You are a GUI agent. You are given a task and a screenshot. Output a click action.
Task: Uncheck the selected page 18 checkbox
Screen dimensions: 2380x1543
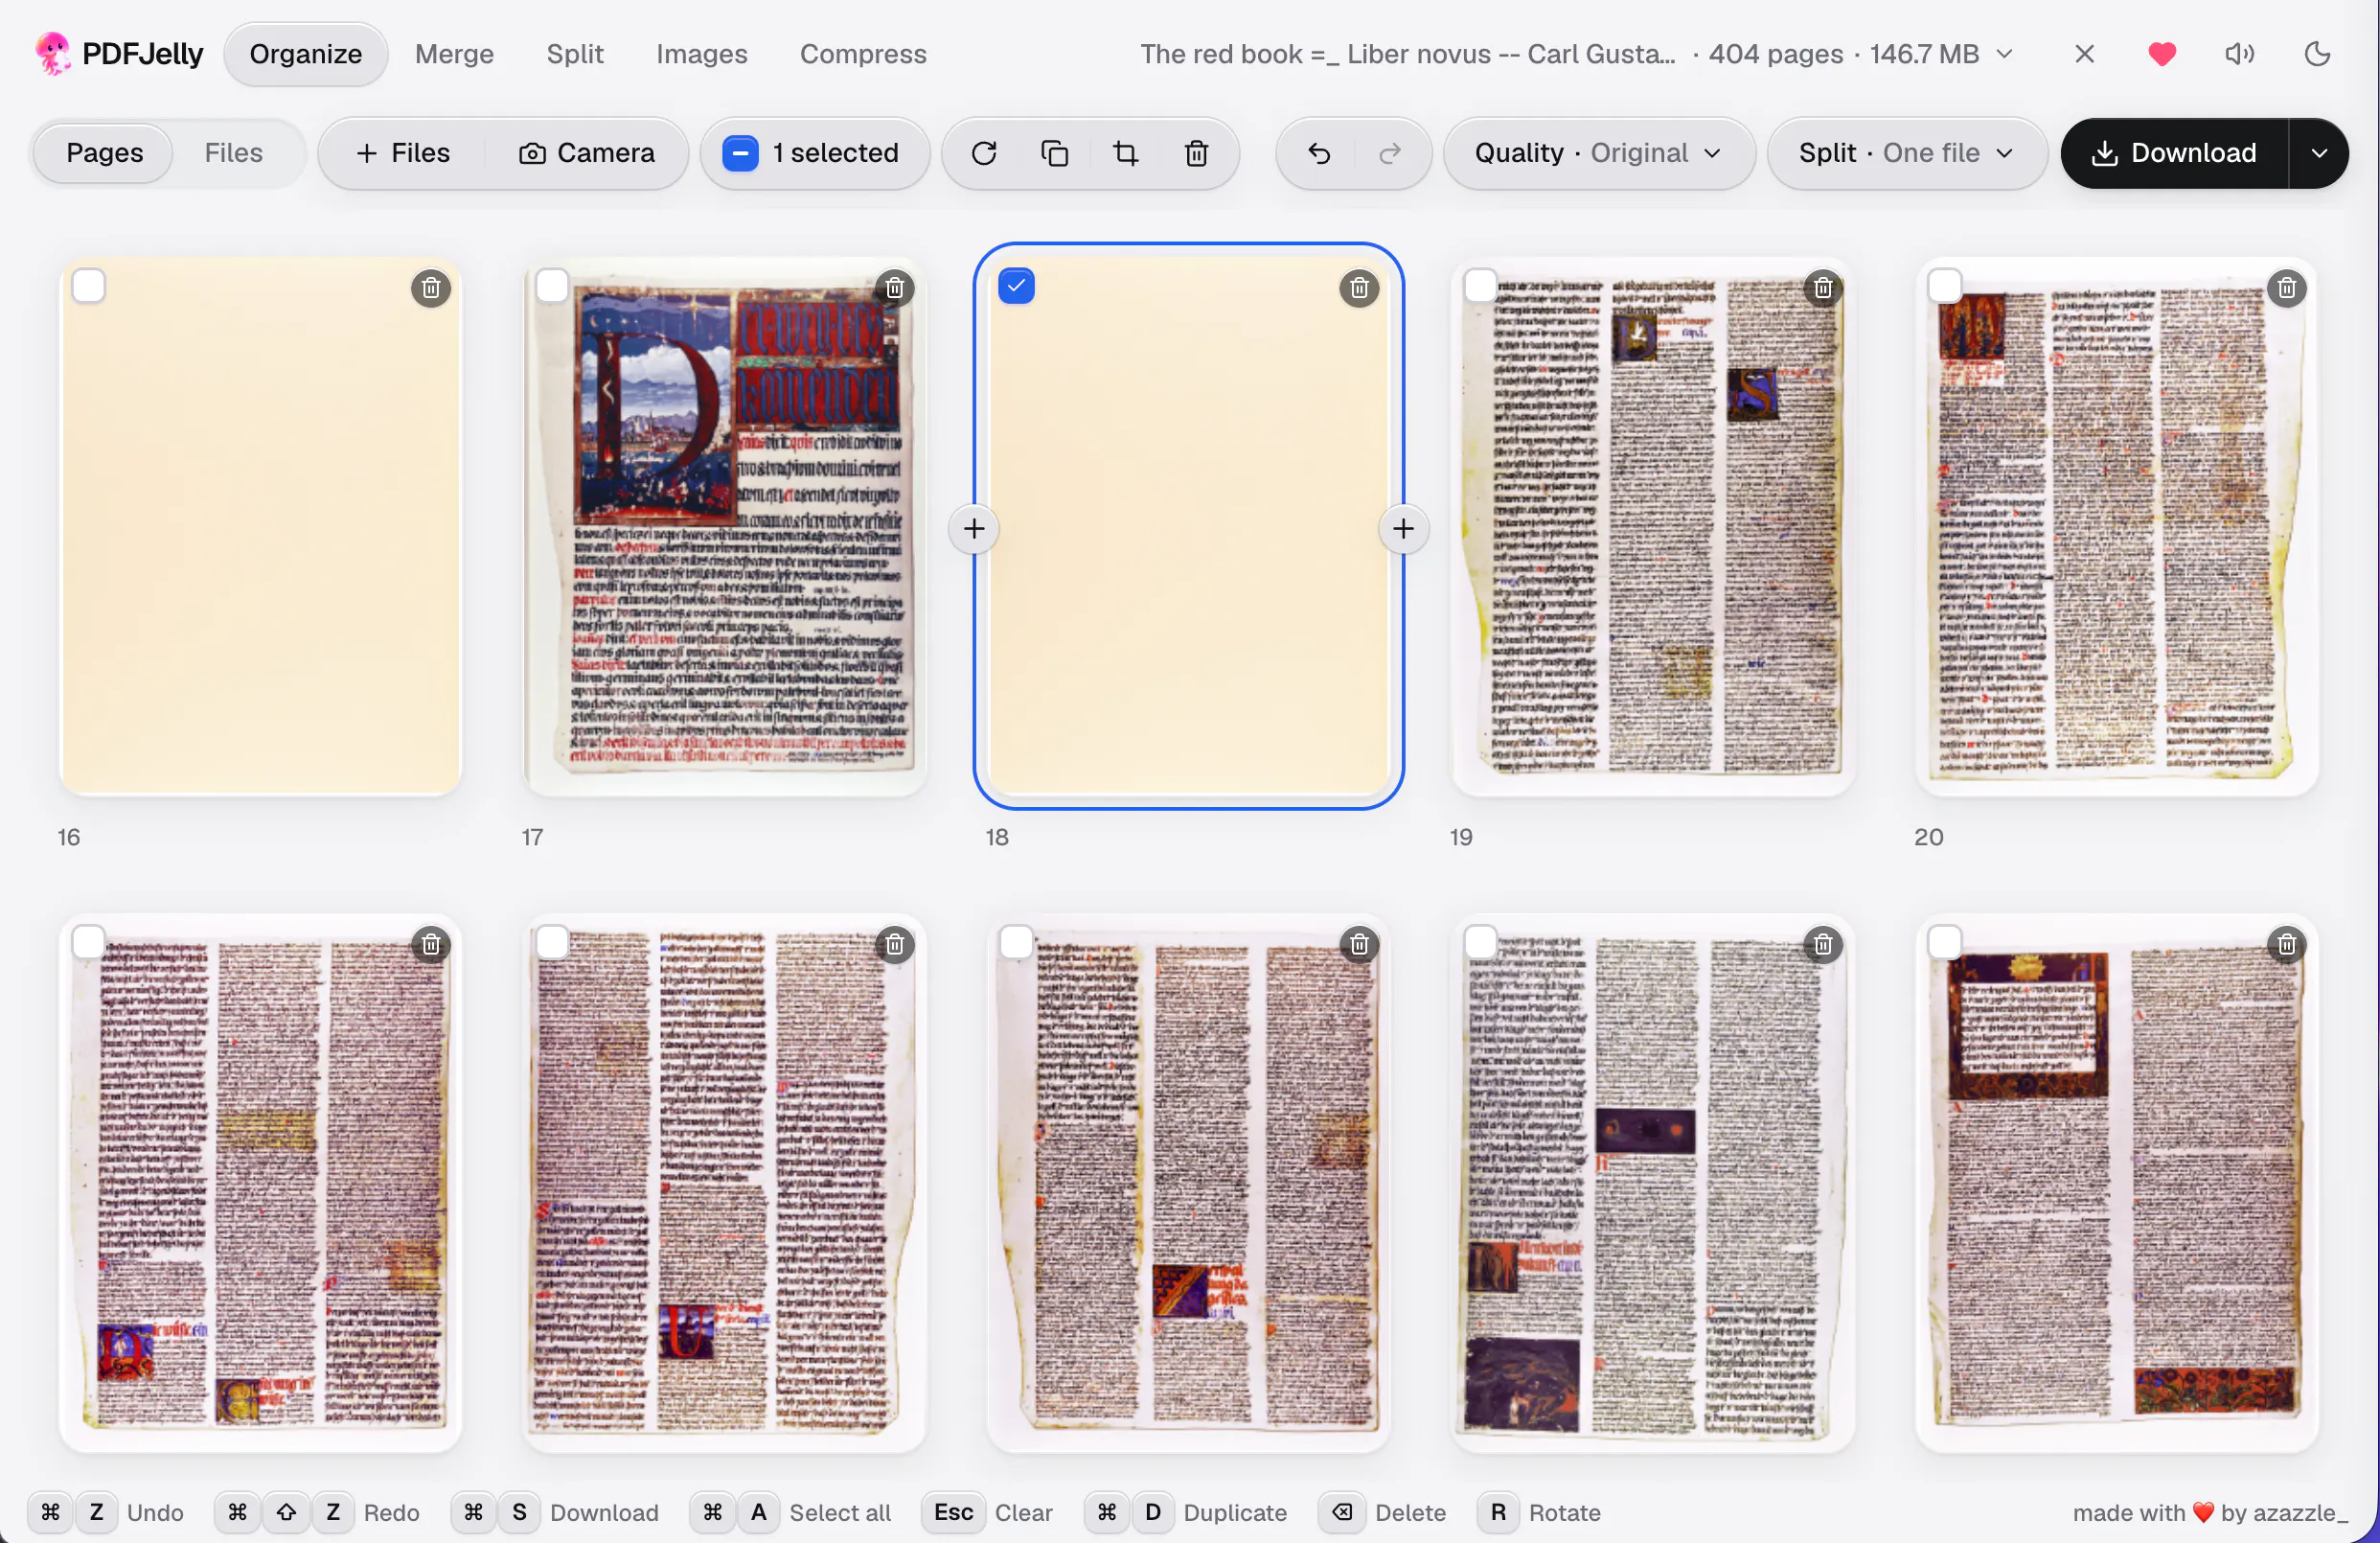(1016, 286)
